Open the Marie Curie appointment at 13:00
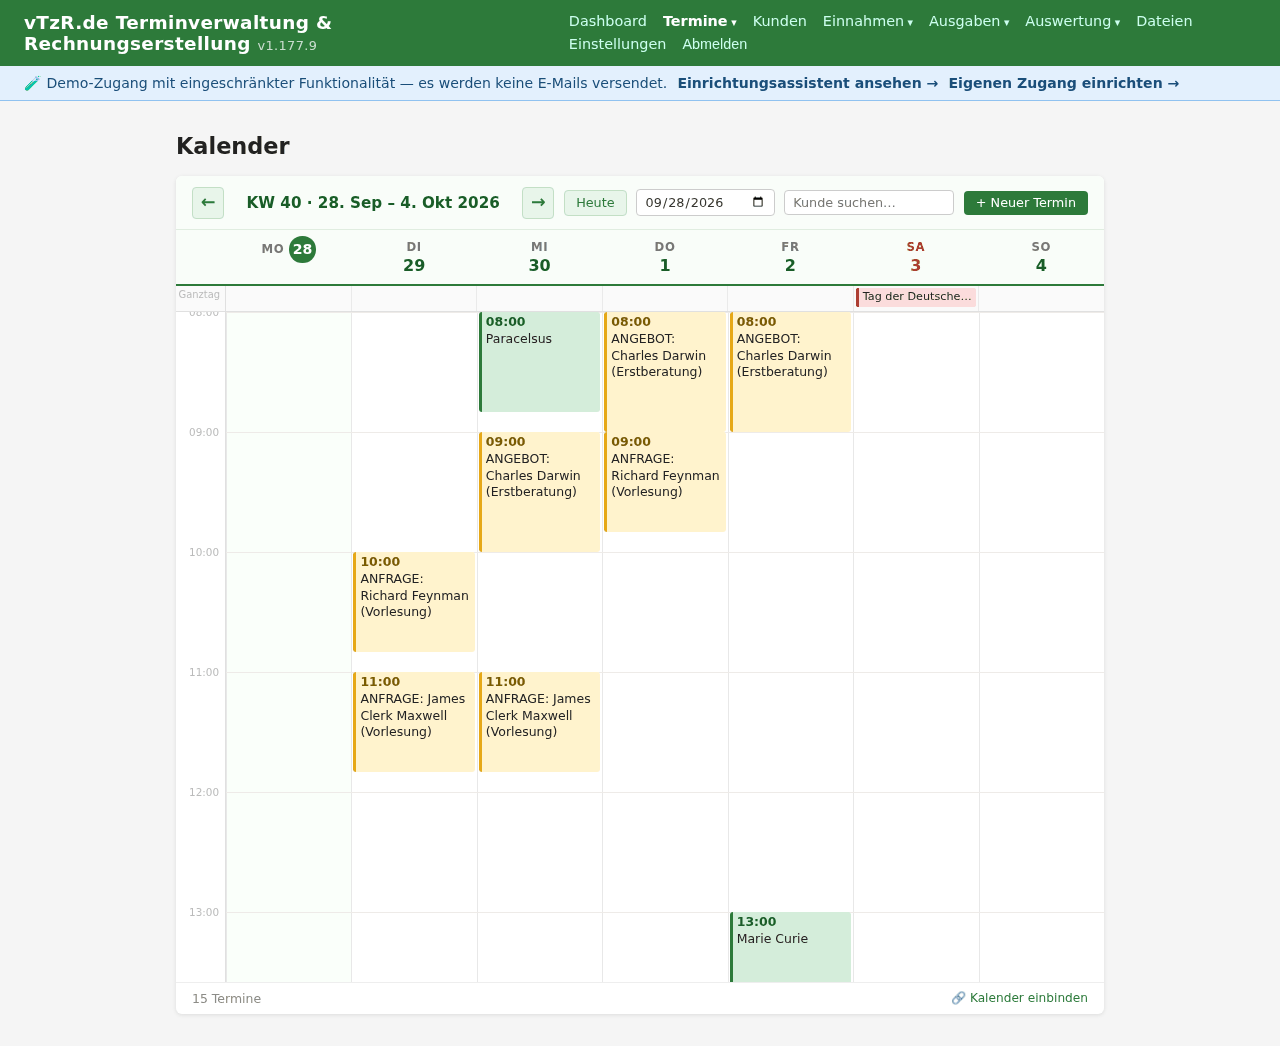The height and width of the screenshot is (1046, 1280). (x=791, y=947)
